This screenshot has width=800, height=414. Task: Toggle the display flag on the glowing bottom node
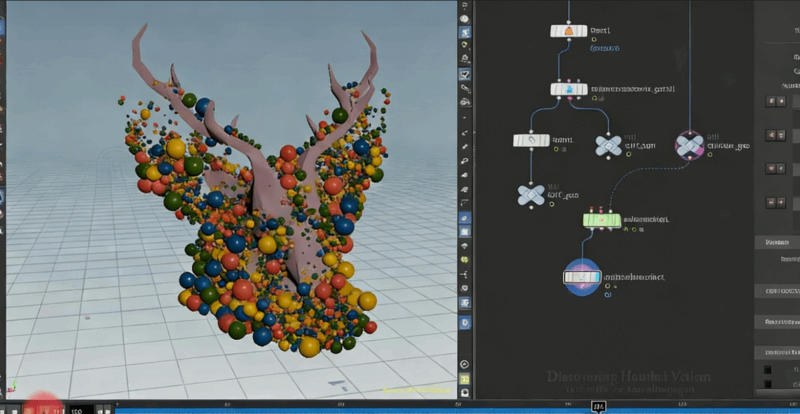(x=596, y=276)
